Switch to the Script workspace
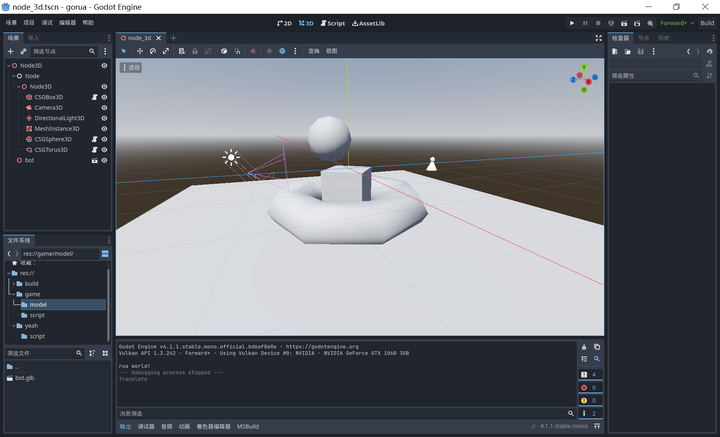 pyautogui.click(x=333, y=22)
